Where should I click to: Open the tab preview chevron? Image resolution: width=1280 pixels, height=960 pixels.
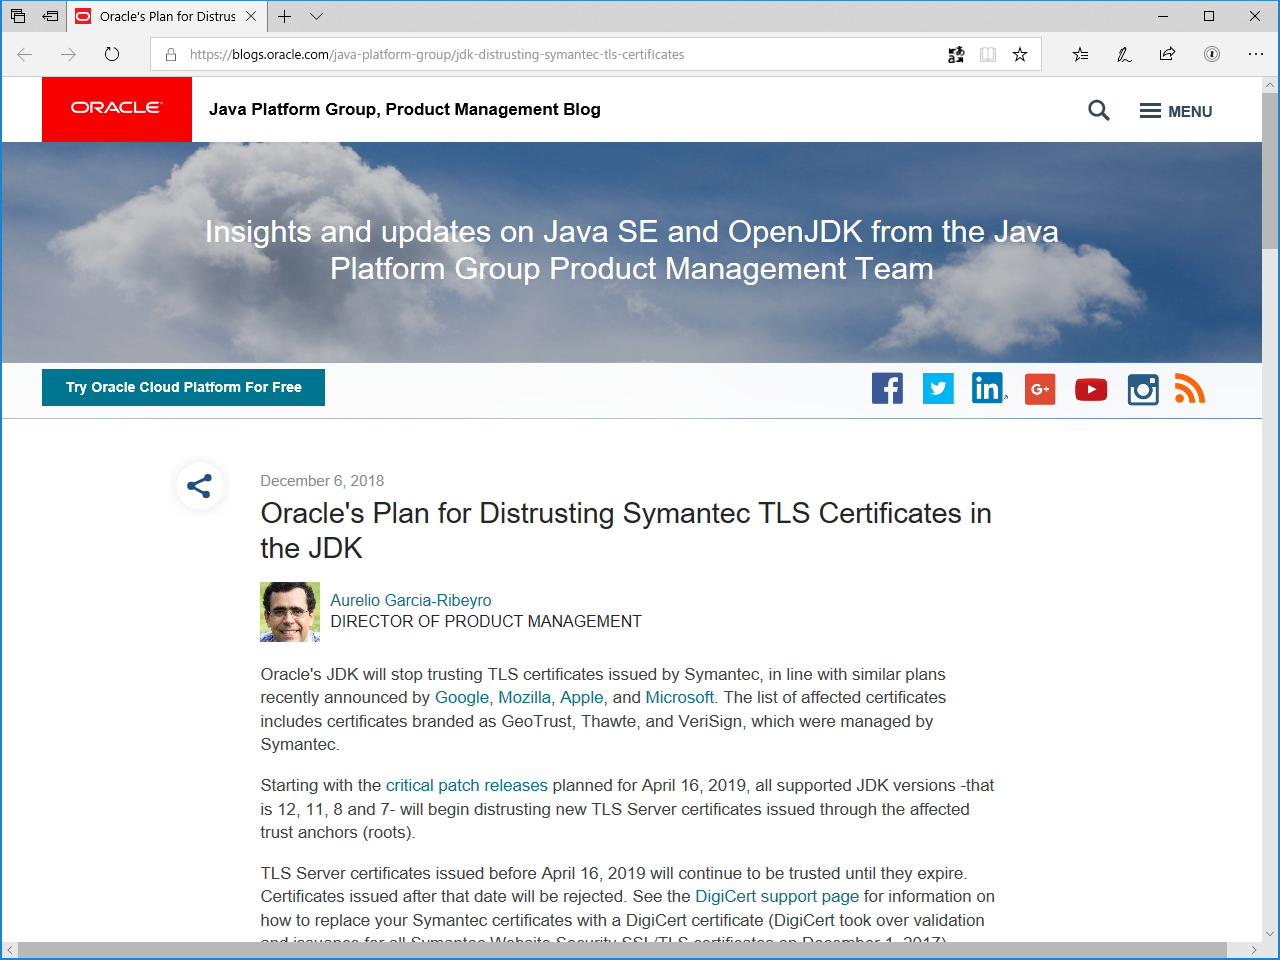click(x=316, y=16)
